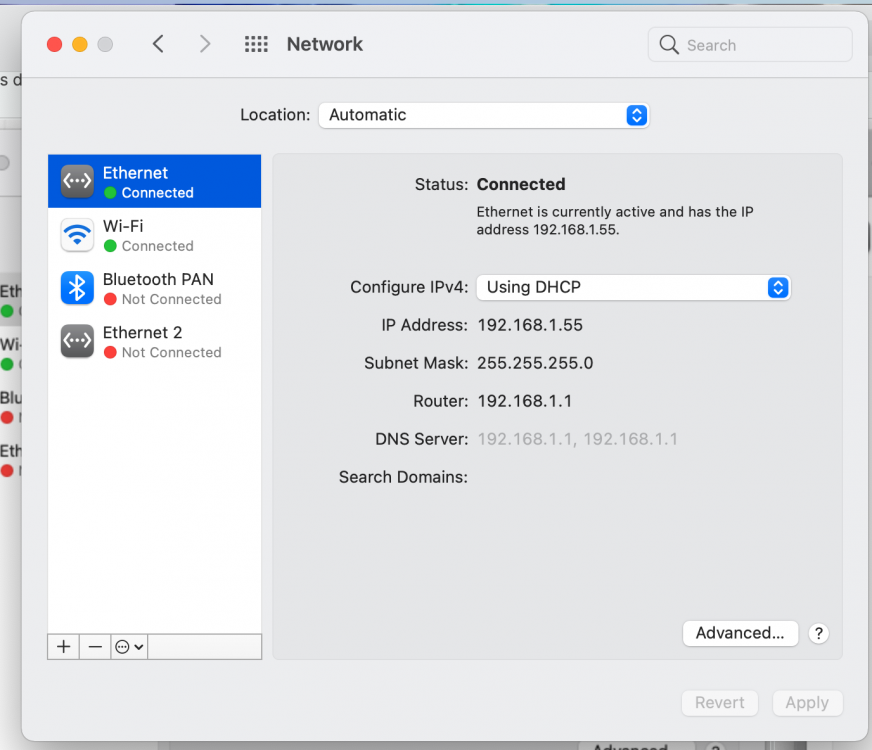Click the DNS Server field value

point(577,439)
